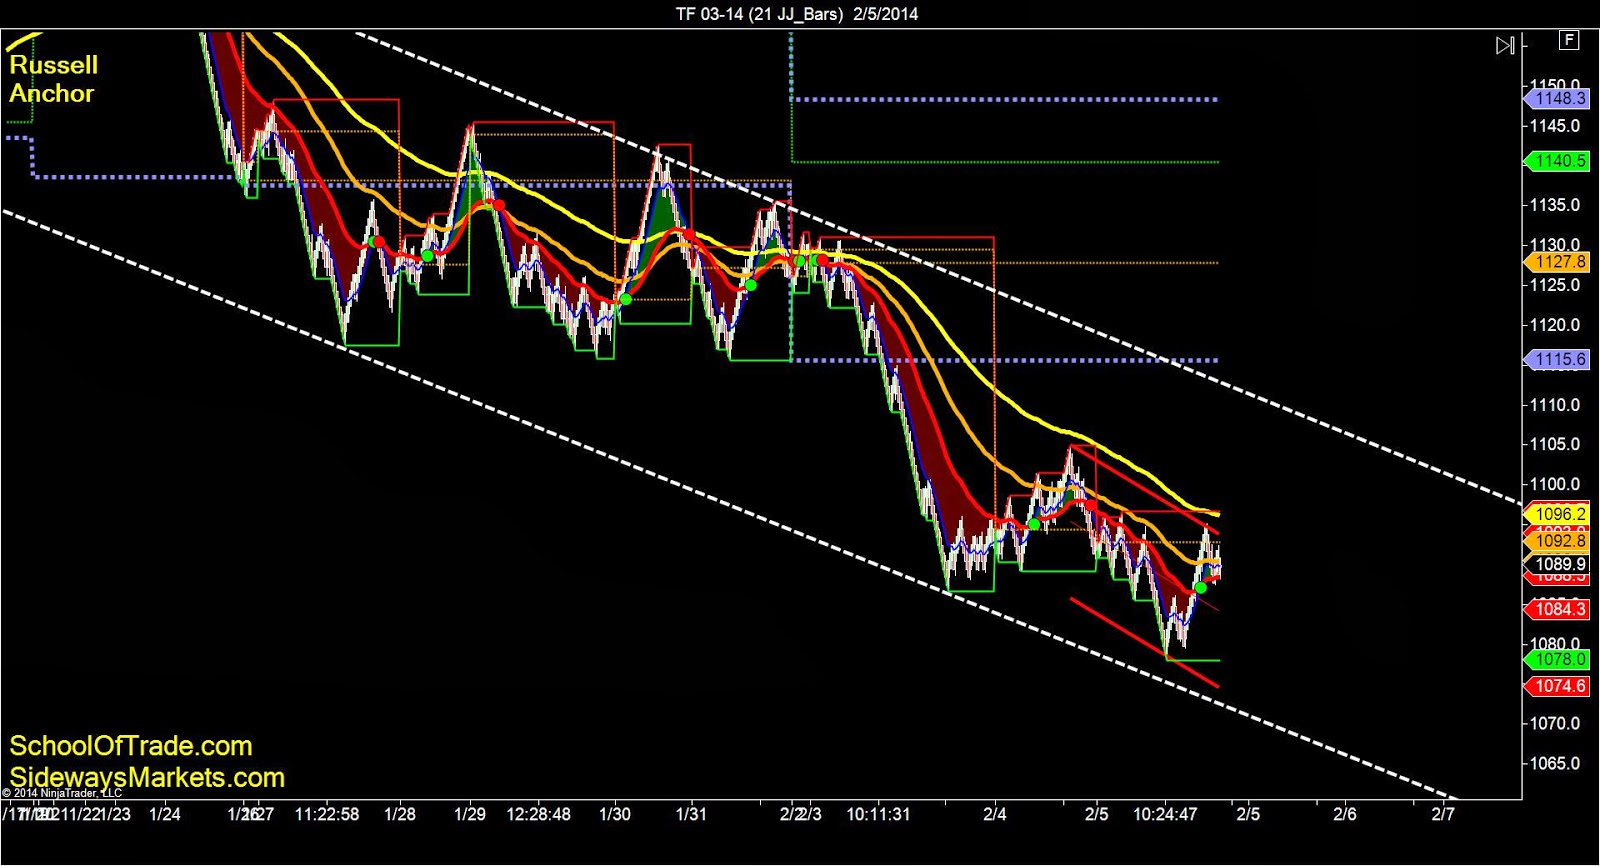Click the green 1140.5 price marker
The height and width of the screenshot is (866, 1600).
[1556, 161]
